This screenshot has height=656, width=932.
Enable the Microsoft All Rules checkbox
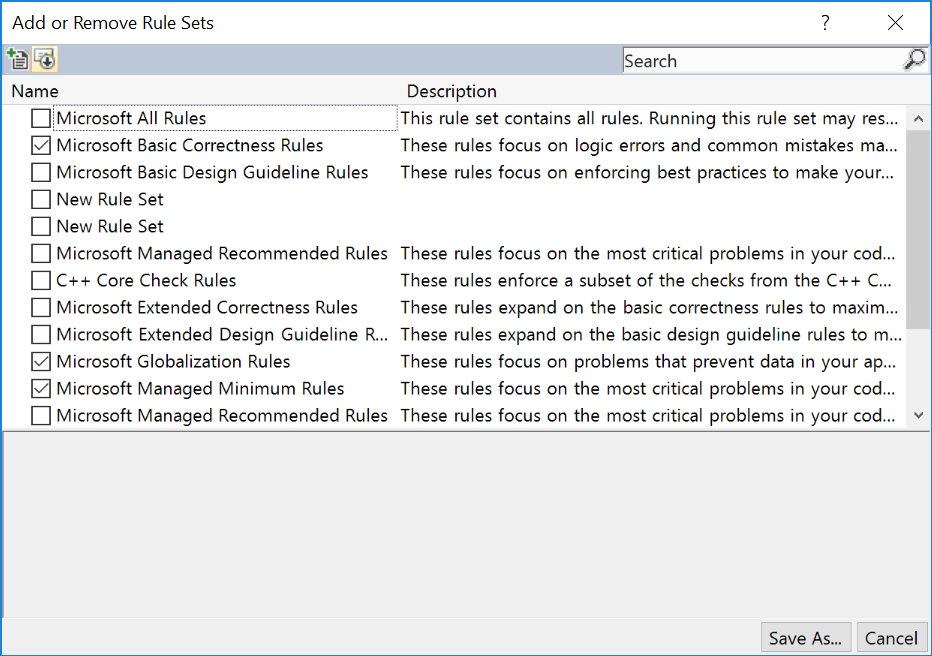click(41, 119)
